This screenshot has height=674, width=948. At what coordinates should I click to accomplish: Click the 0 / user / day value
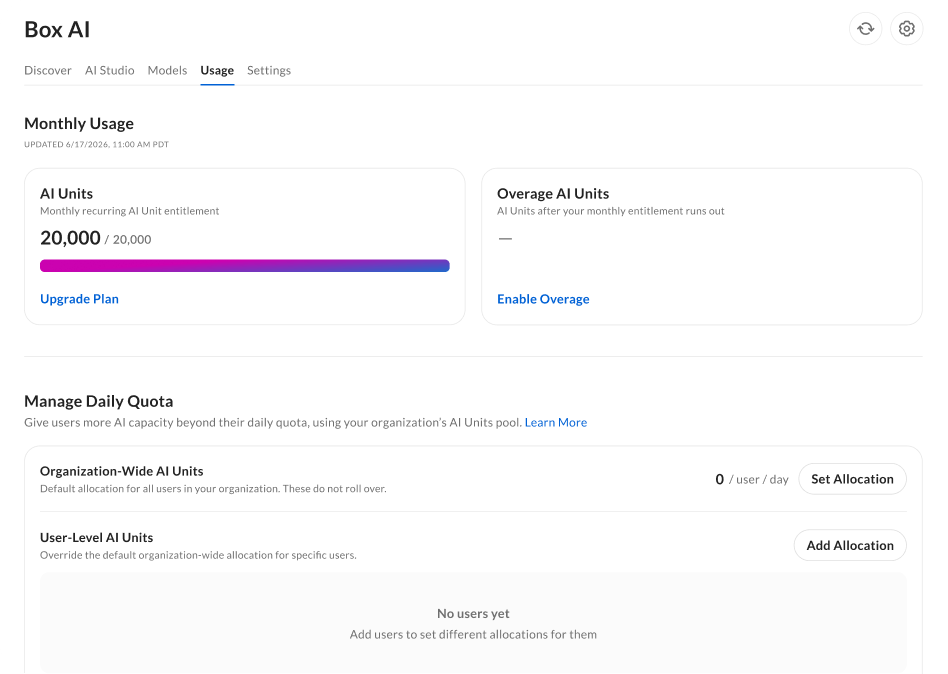(752, 479)
